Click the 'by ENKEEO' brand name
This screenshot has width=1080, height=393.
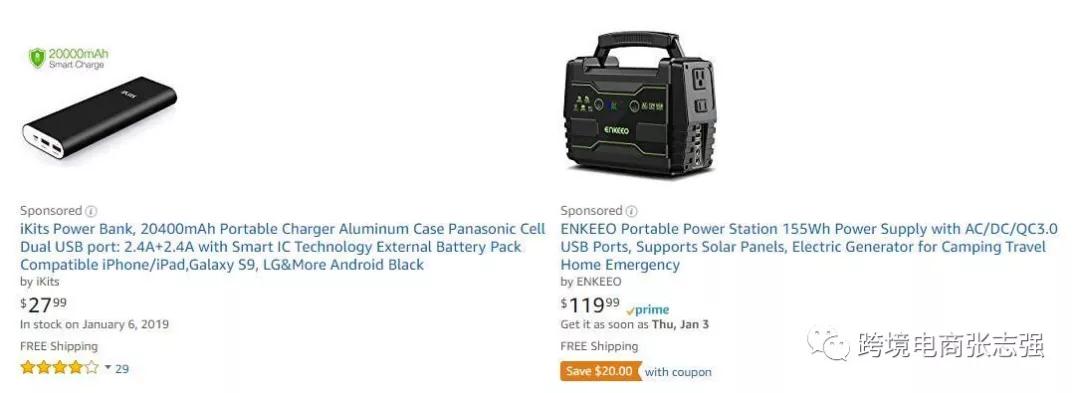coord(591,282)
